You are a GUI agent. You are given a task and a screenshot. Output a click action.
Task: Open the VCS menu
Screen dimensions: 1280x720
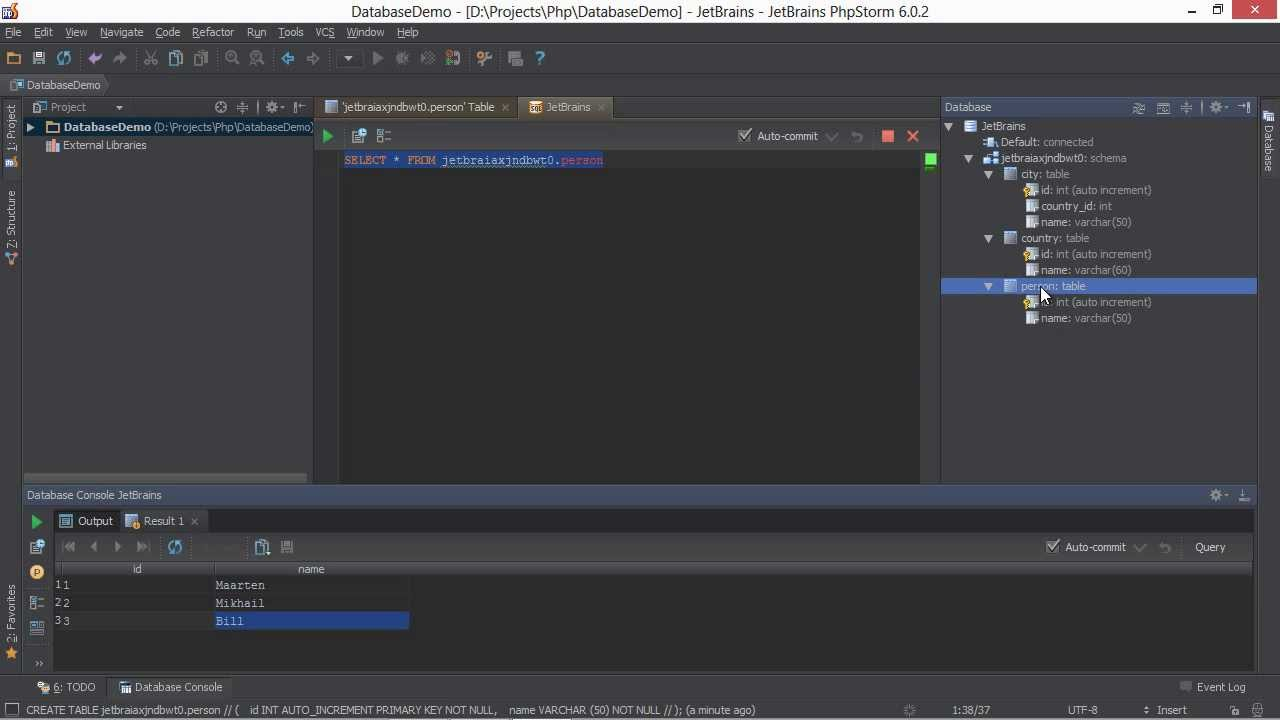click(325, 32)
